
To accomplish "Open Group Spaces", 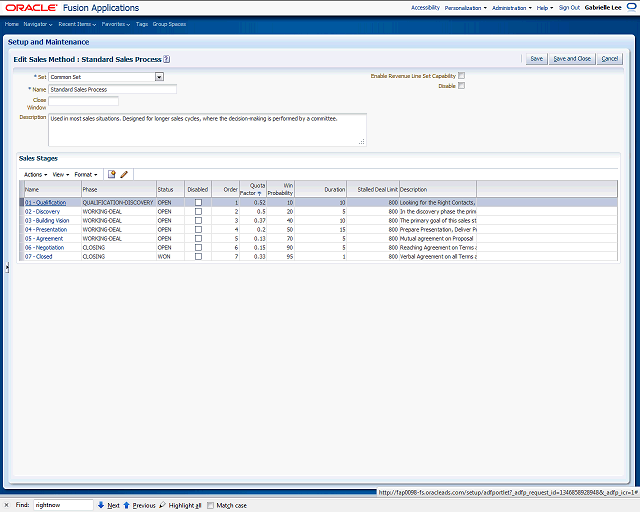I will click(x=169, y=24).
